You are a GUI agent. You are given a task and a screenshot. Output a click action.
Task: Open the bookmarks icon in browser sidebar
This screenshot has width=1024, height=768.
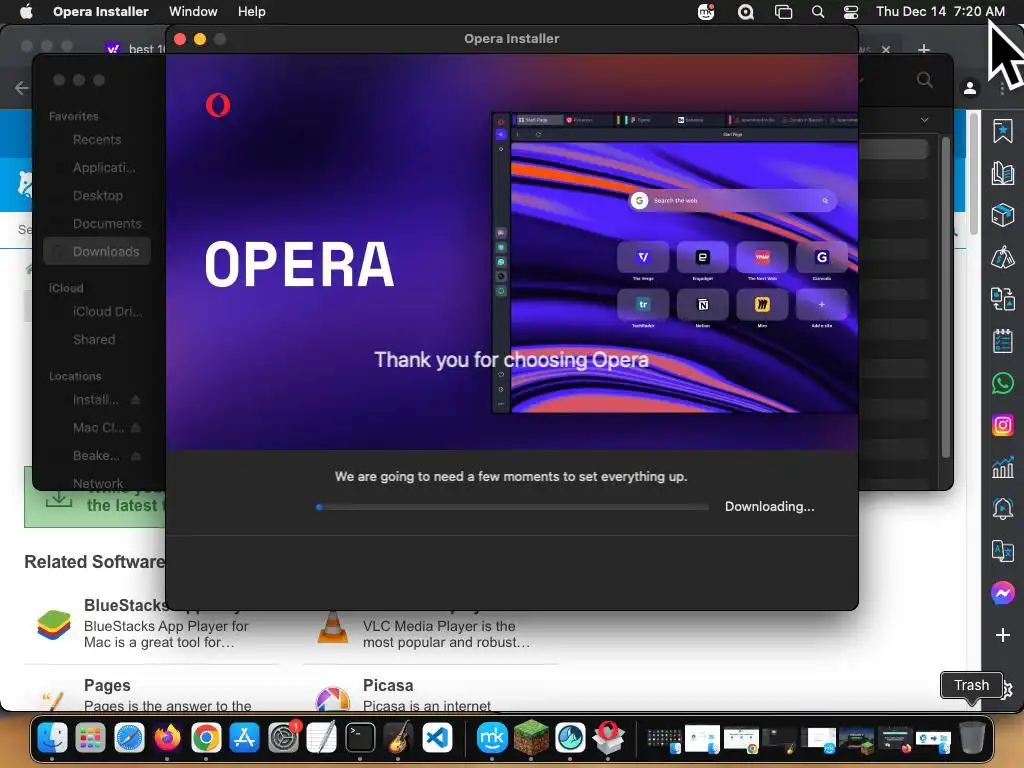point(1002,131)
